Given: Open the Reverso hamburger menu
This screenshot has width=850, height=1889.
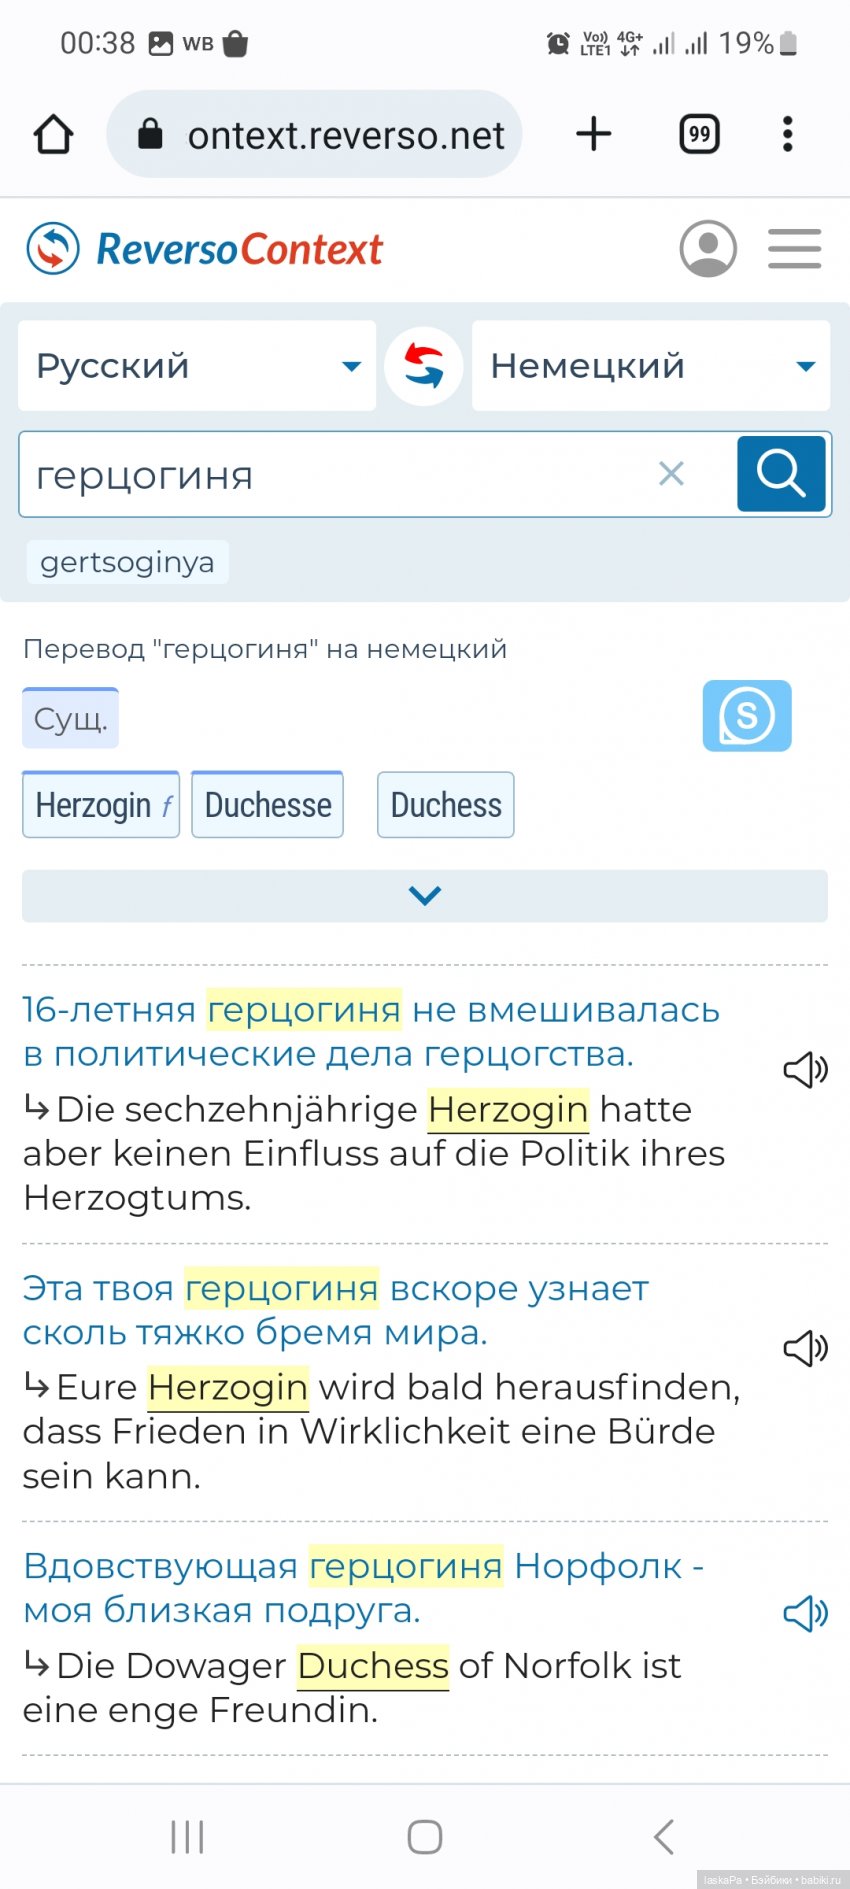Looking at the screenshot, I should (x=795, y=249).
